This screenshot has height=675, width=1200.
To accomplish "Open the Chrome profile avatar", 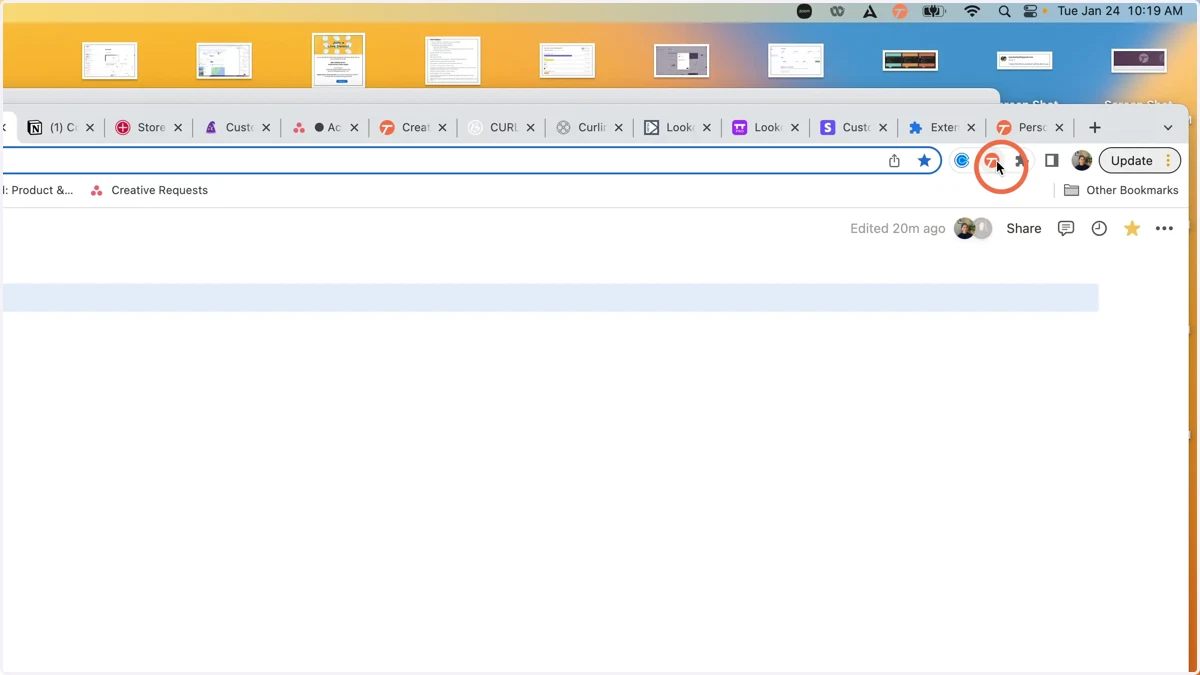I will 1081,161.
